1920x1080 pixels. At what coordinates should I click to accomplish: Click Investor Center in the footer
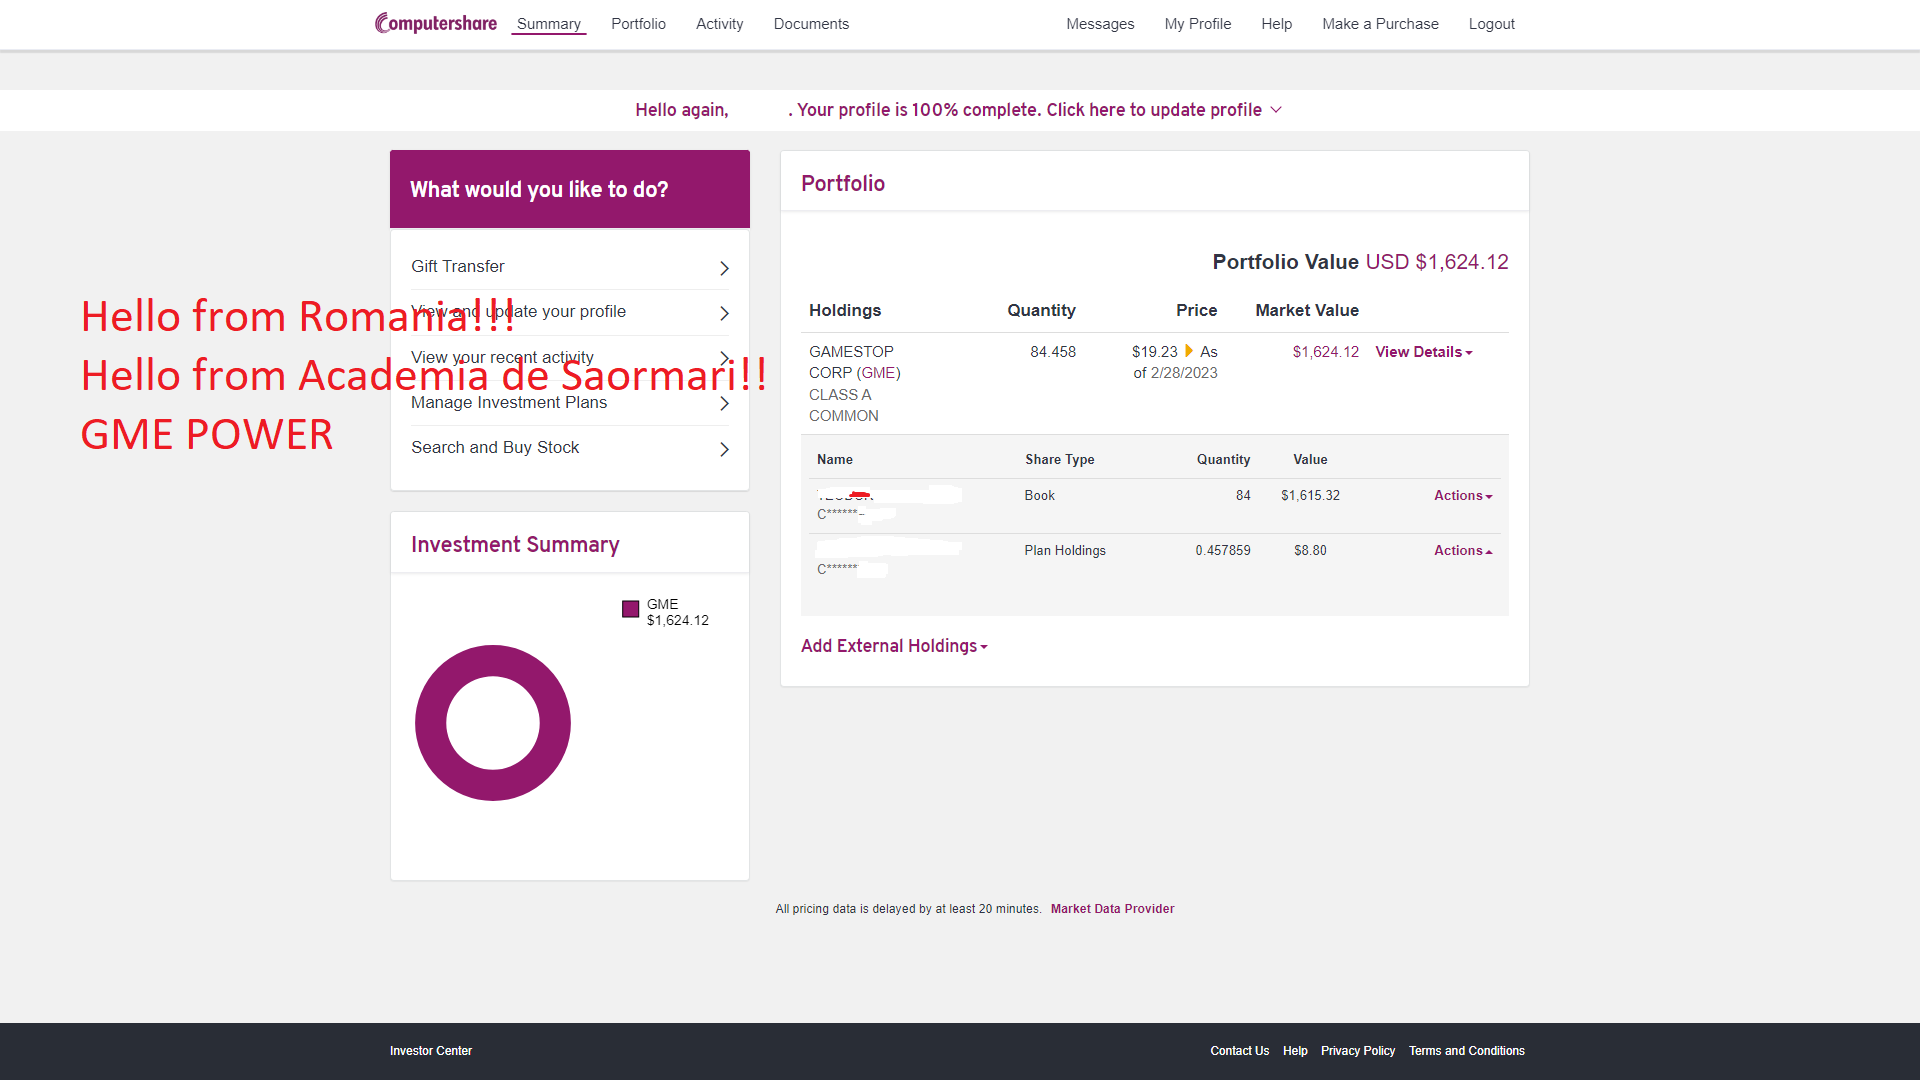click(431, 1051)
